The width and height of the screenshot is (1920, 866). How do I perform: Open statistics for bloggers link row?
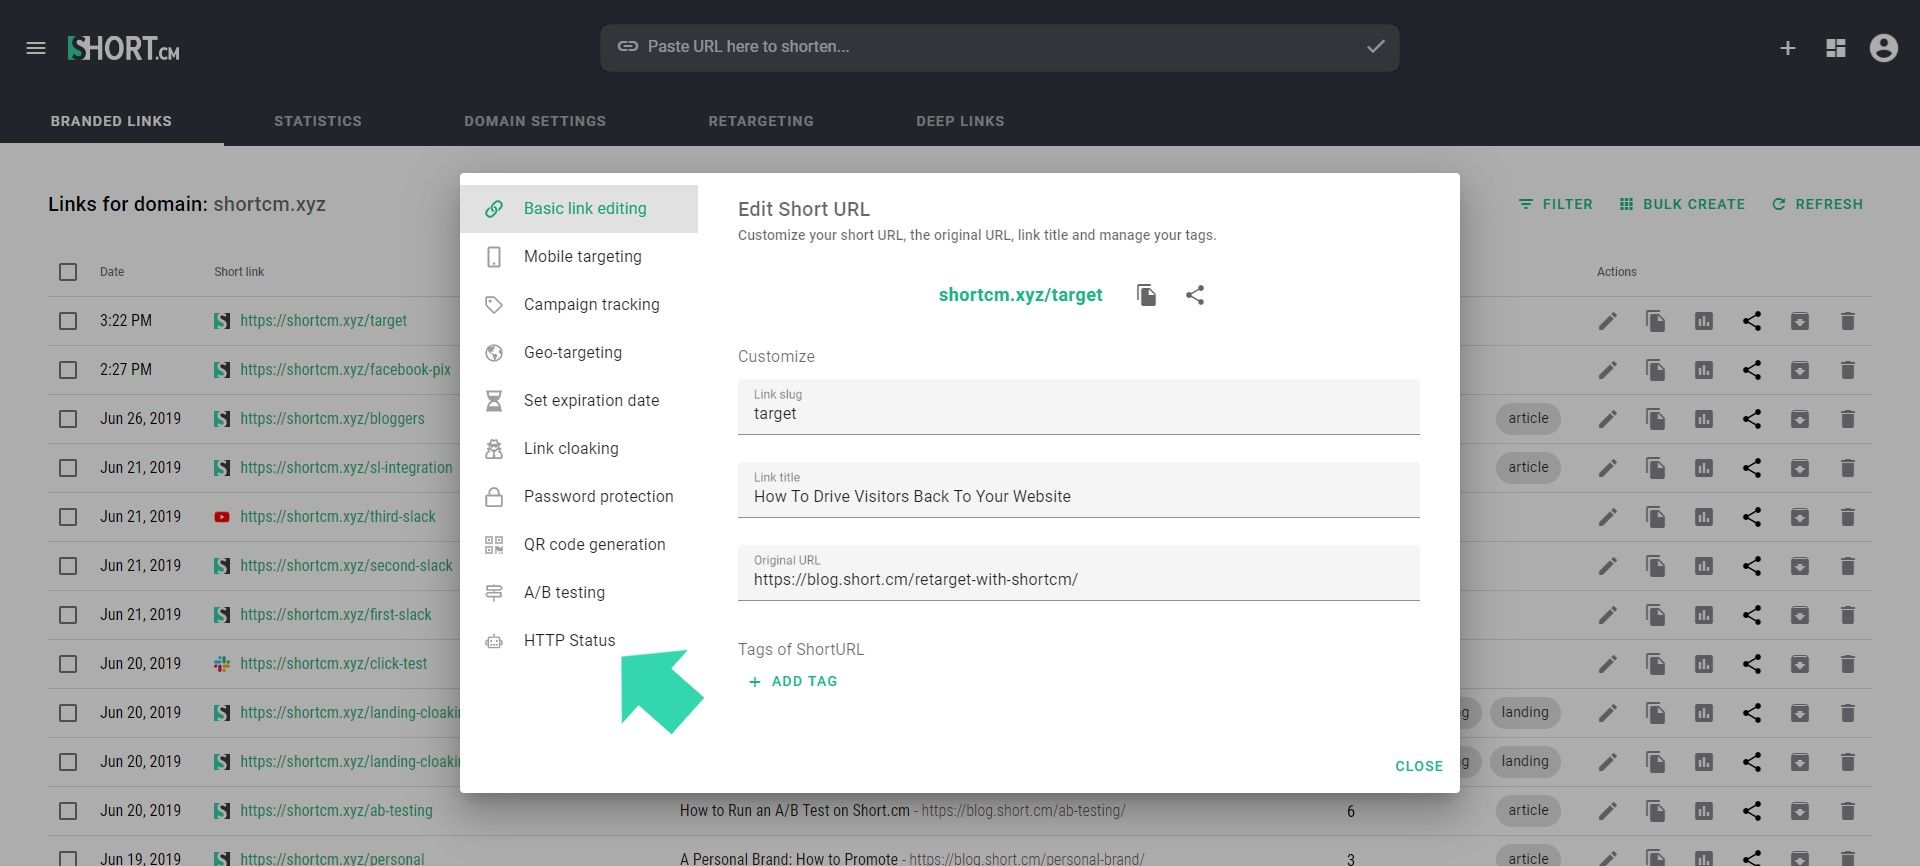(x=1704, y=419)
